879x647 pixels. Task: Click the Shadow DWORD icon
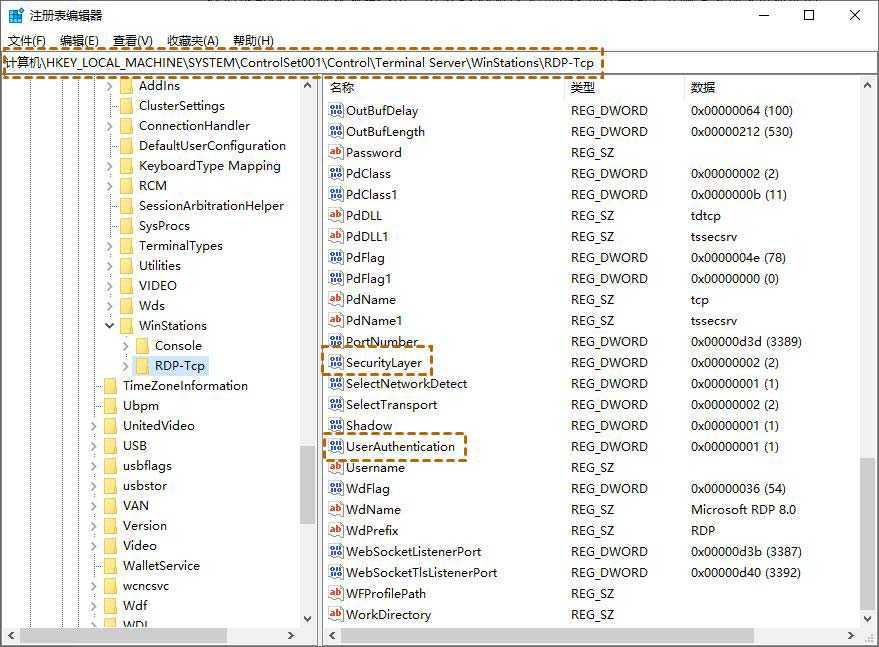click(338, 425)
